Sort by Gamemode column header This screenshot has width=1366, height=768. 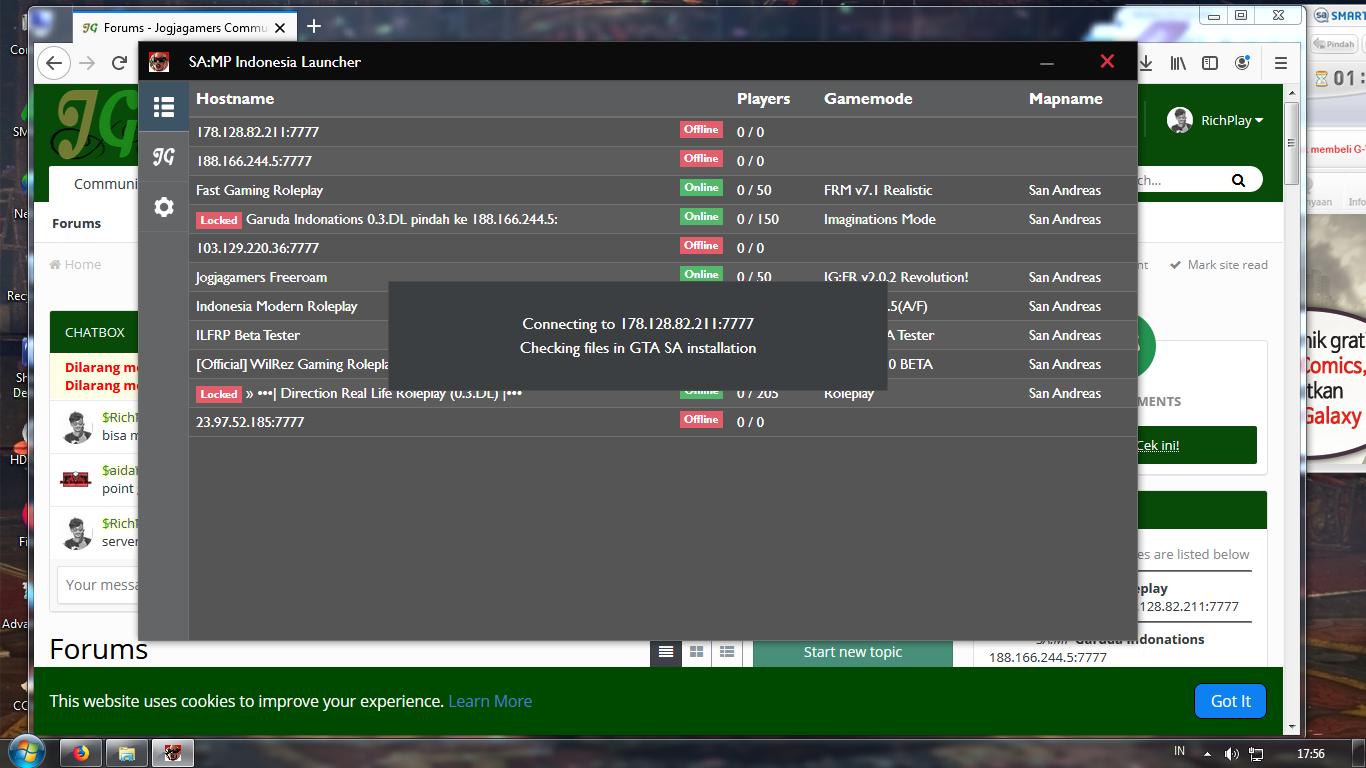[868, 99]
